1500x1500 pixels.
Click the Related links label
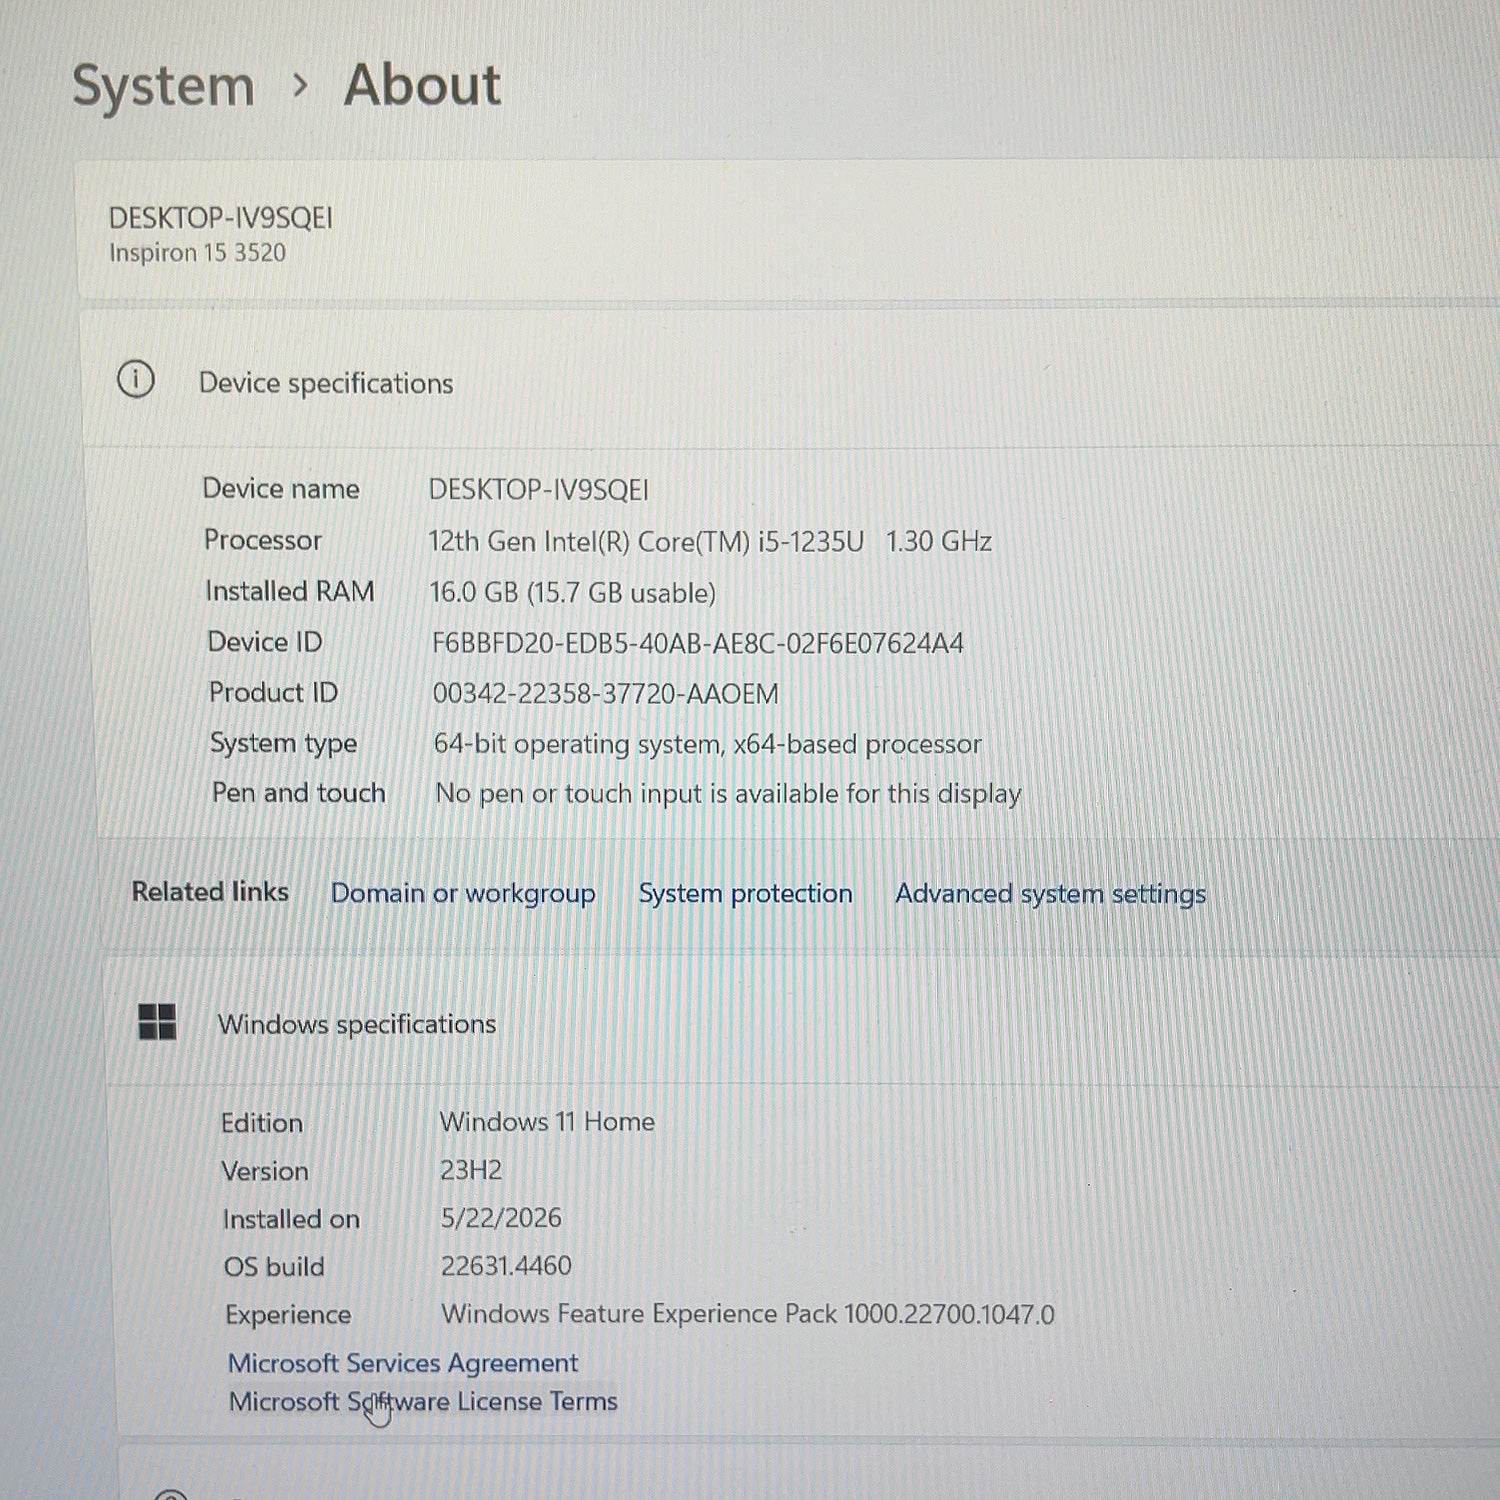(x=210, y=891)
